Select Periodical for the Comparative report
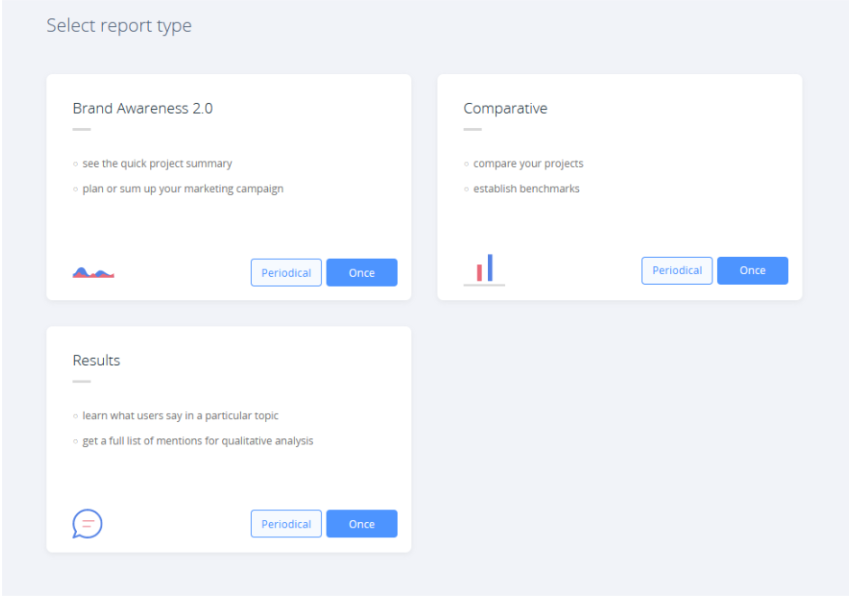Image resolution: width=849 pixels, height=597 pixels. point(677,271)
